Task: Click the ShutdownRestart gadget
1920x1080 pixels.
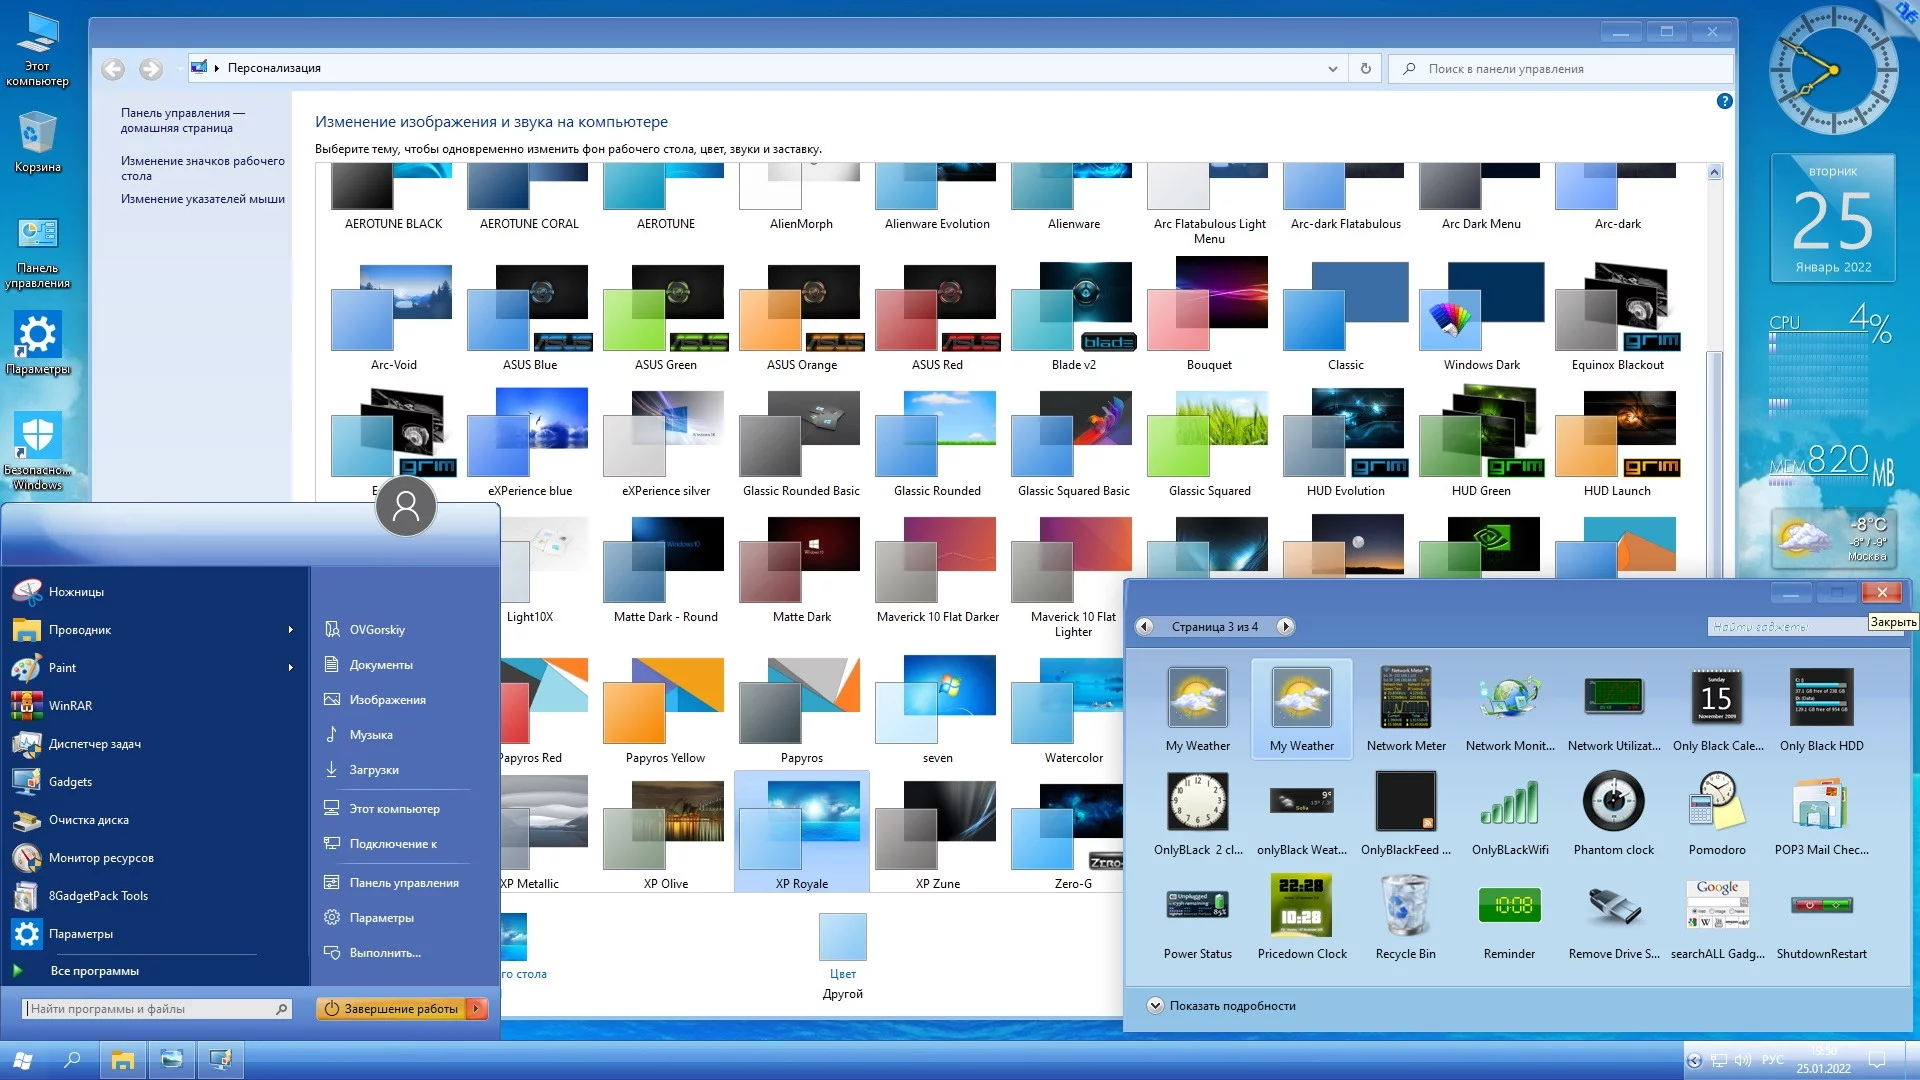Action: pos(1821,906)
